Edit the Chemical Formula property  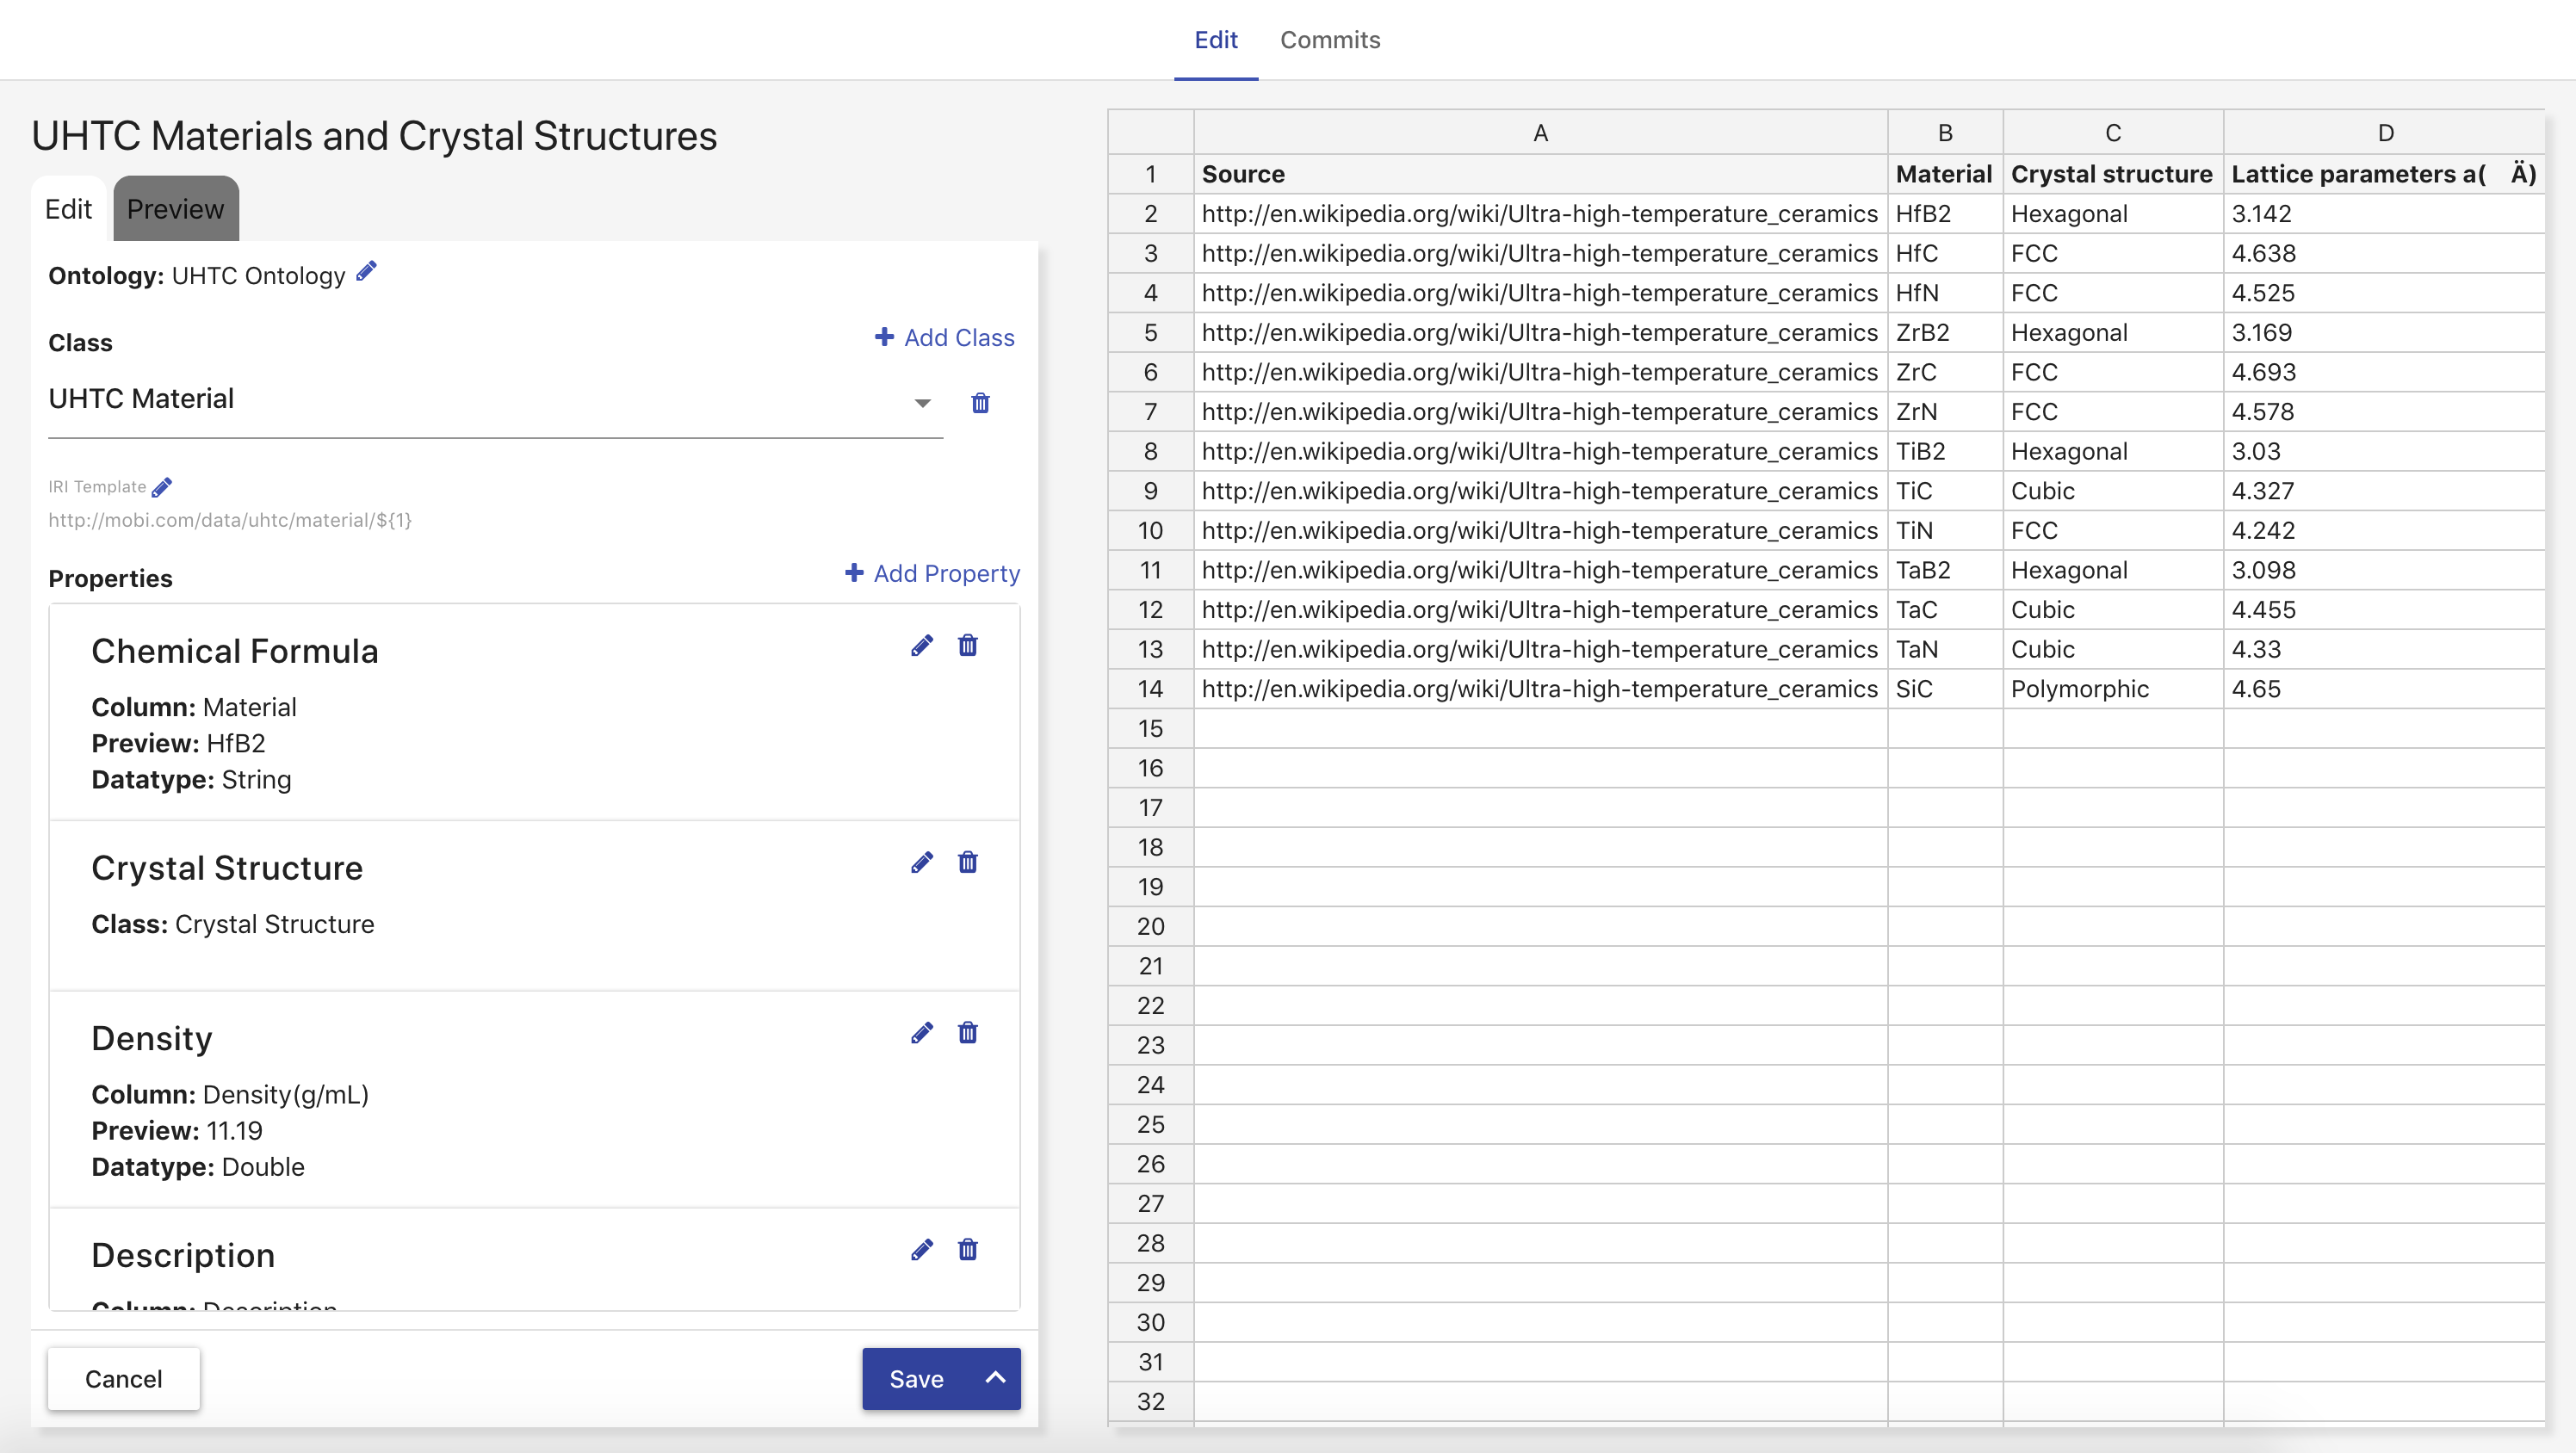pyautogui.click(x=921, y=646)
